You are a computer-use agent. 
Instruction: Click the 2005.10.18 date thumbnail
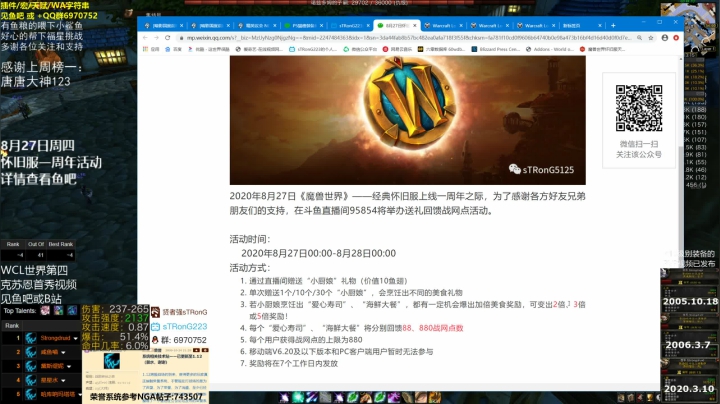click(x=689, y=290)
